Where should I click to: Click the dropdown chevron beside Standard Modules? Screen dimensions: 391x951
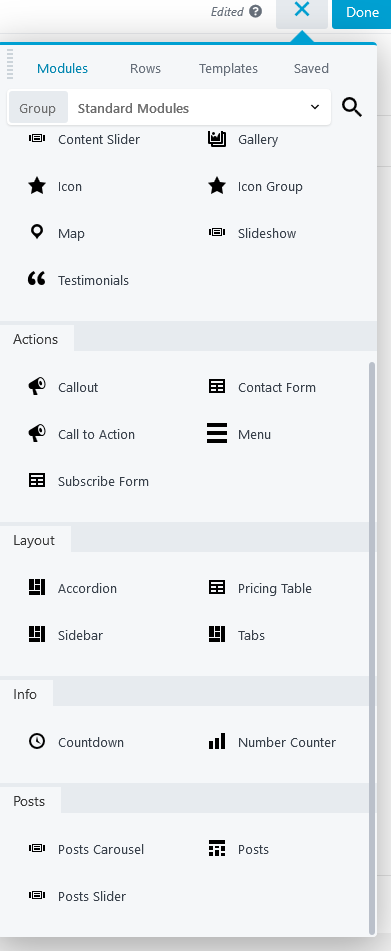pos(315,107)
